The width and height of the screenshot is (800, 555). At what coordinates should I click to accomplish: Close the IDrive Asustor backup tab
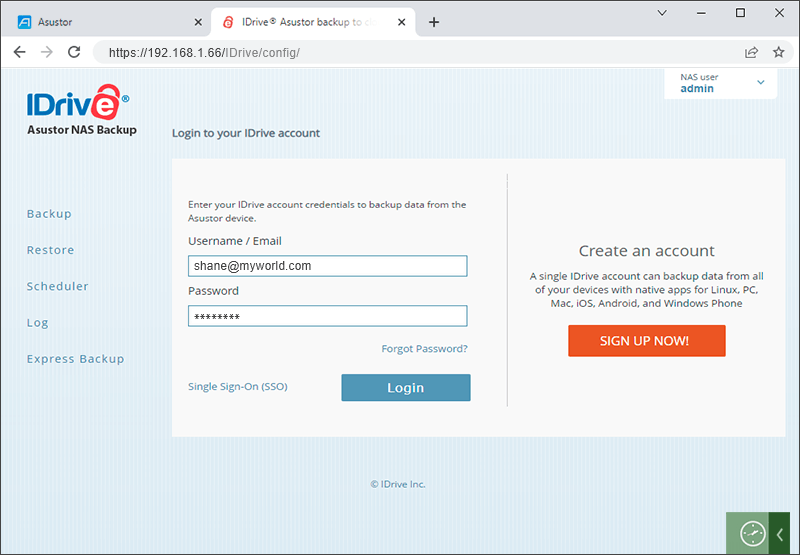click(x=402, y=22)
